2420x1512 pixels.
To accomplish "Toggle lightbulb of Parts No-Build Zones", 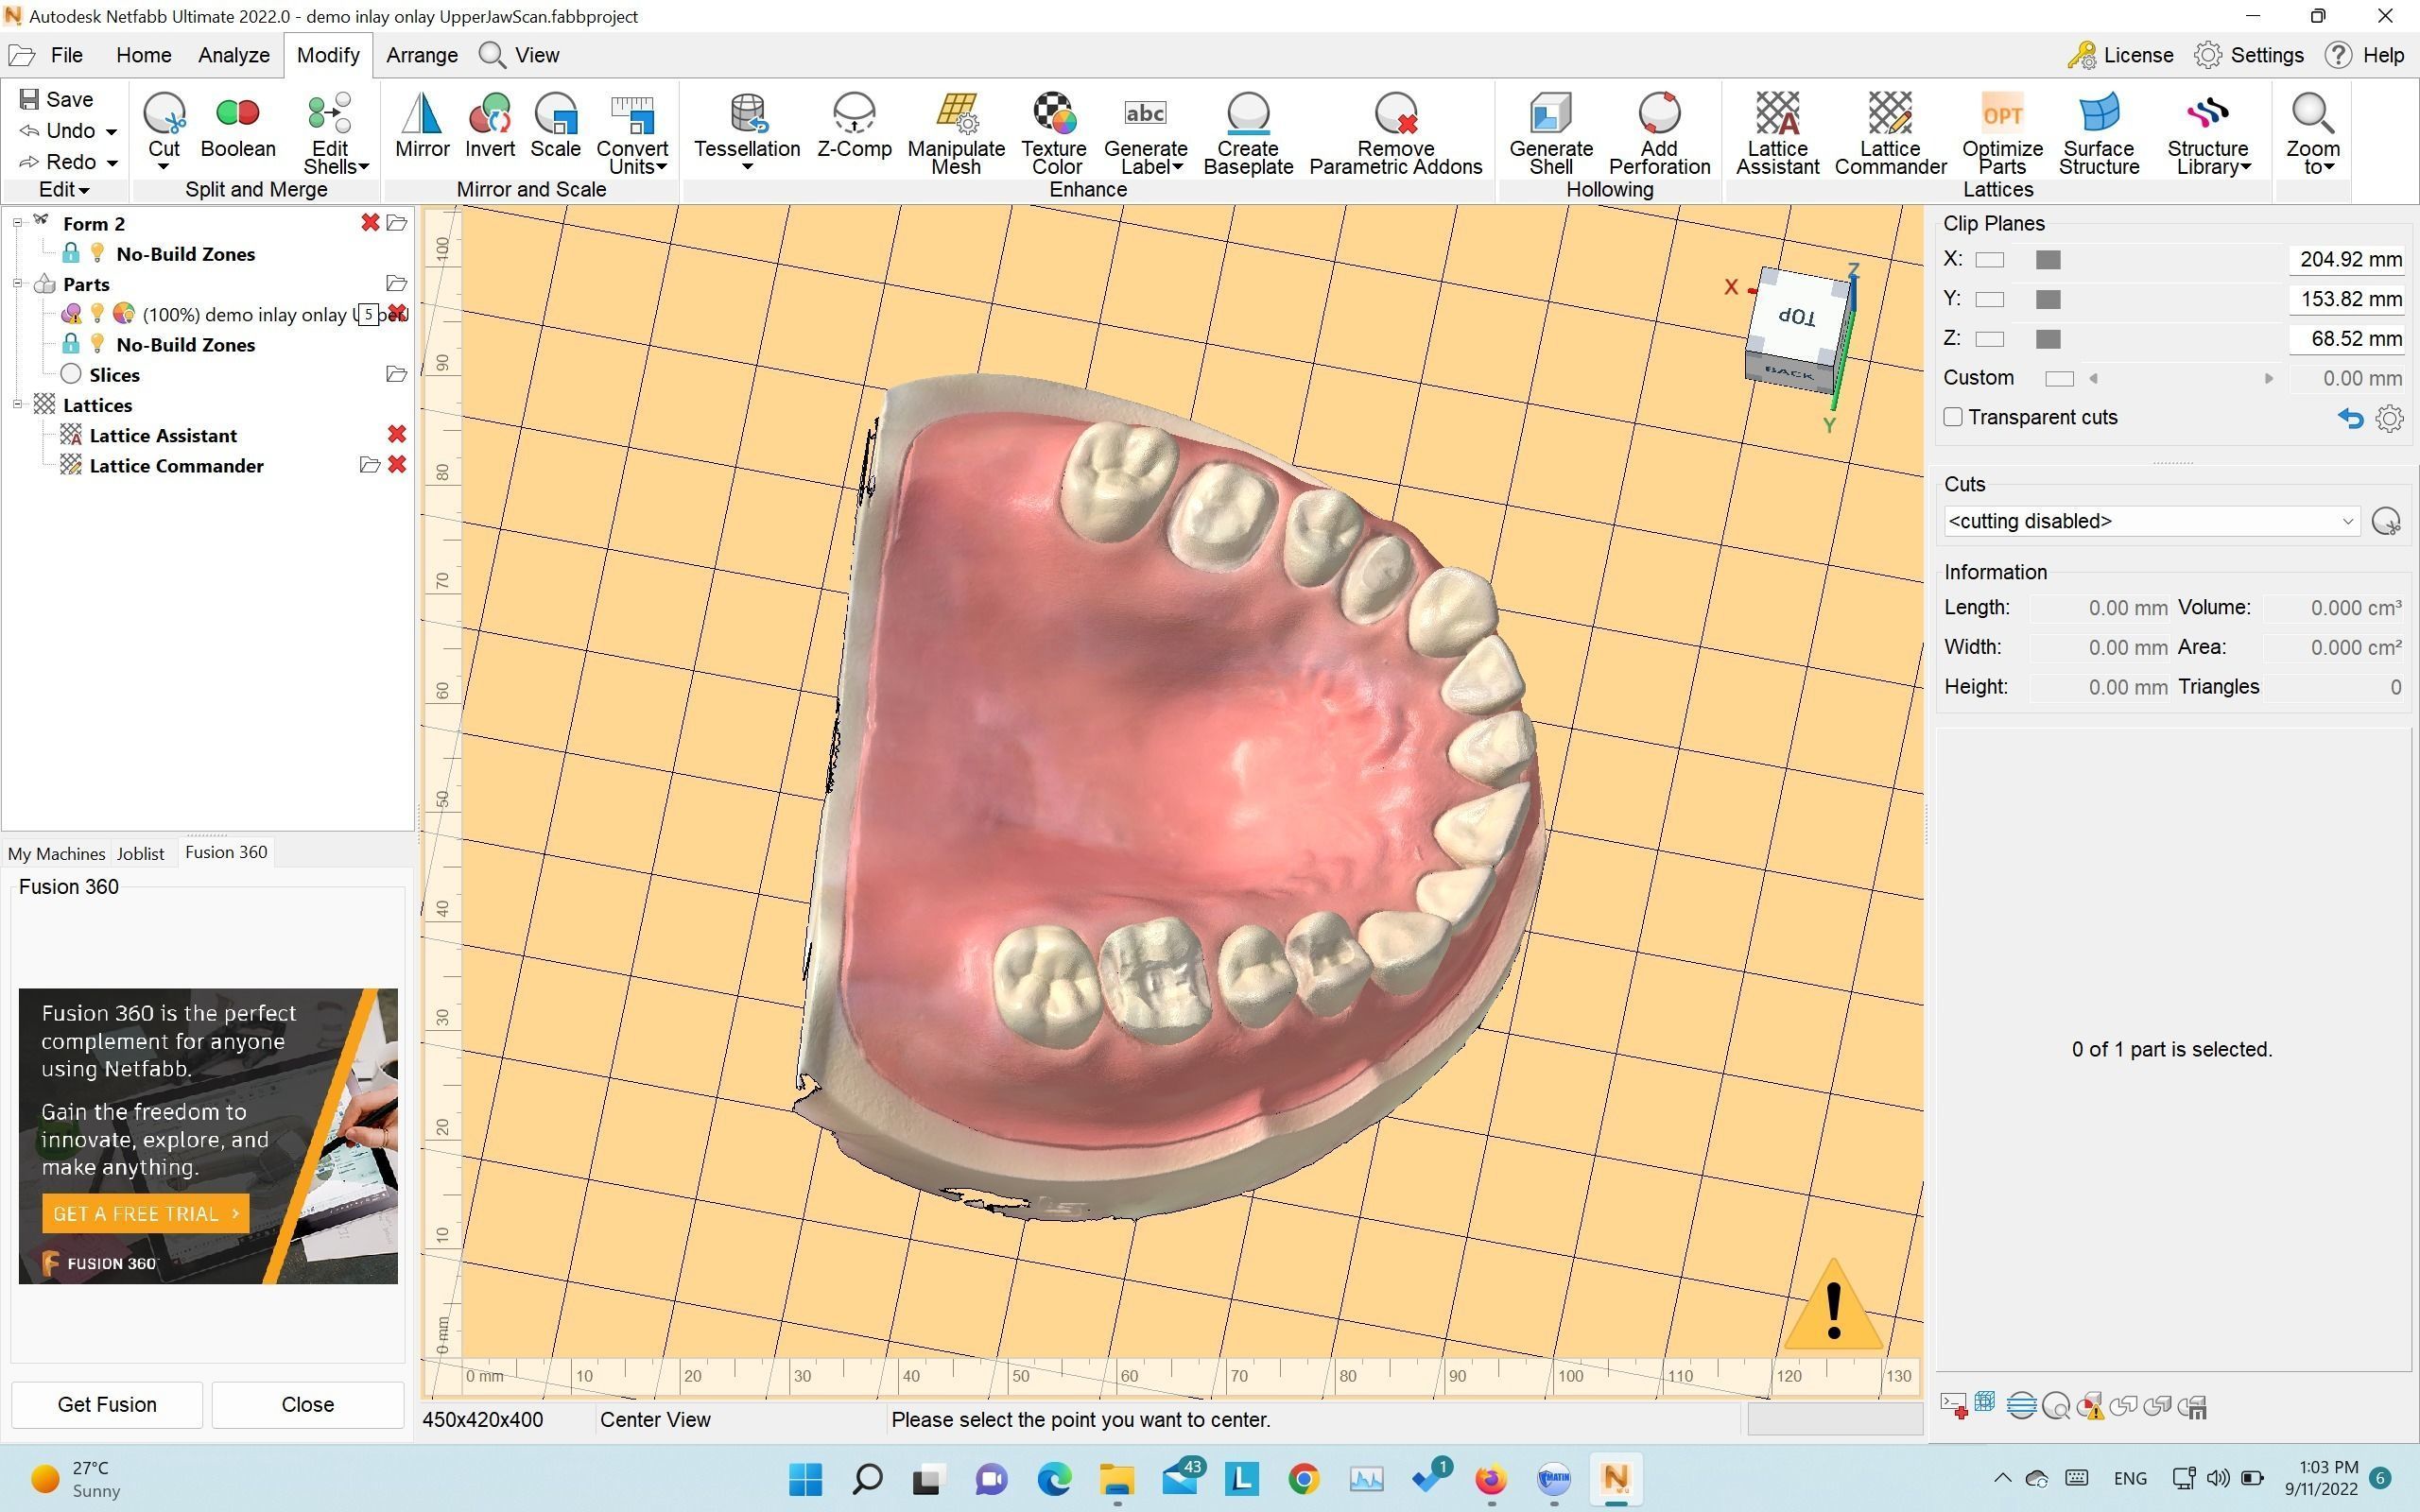I will tap(97, 344).
